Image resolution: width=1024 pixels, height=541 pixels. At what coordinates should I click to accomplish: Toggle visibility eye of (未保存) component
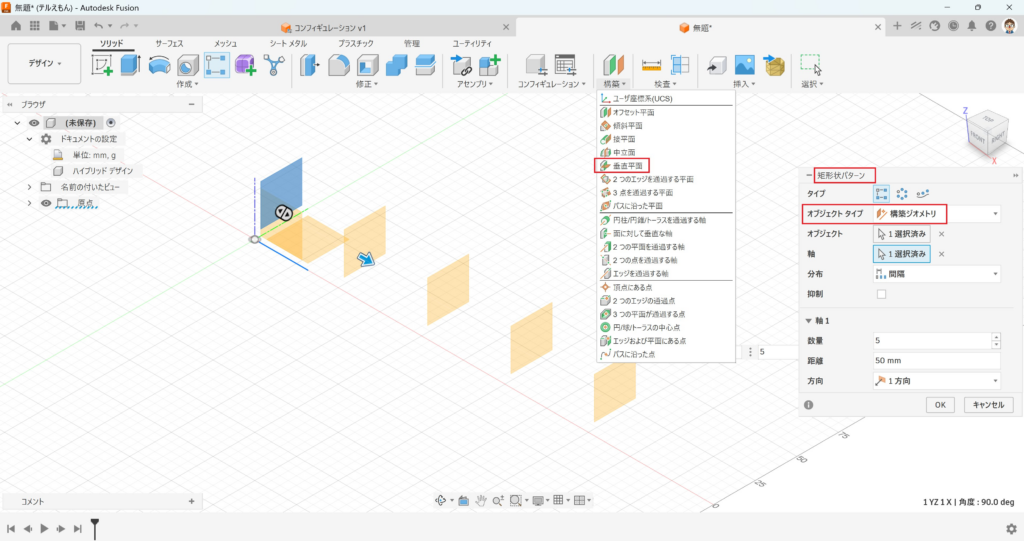coord(33,123)
